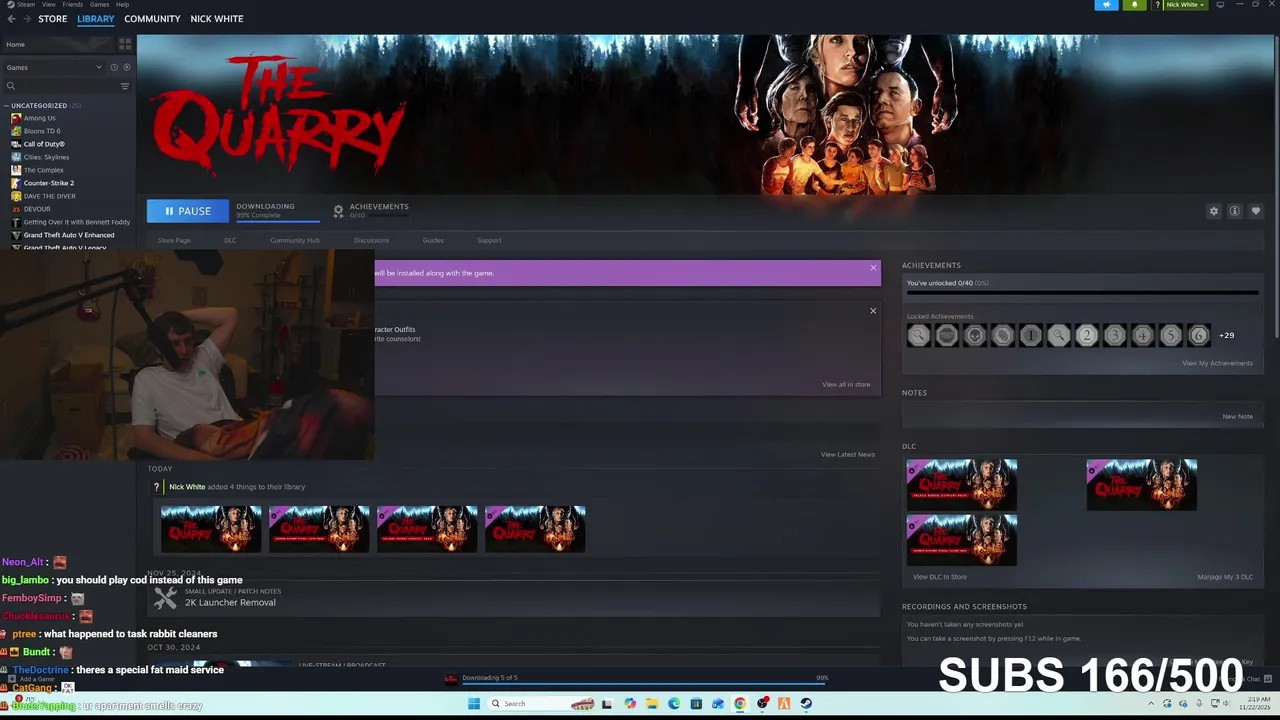Open Edge browser from the taskbar
The height and width of the screenshot is (720, 1280).
(674, 704)
